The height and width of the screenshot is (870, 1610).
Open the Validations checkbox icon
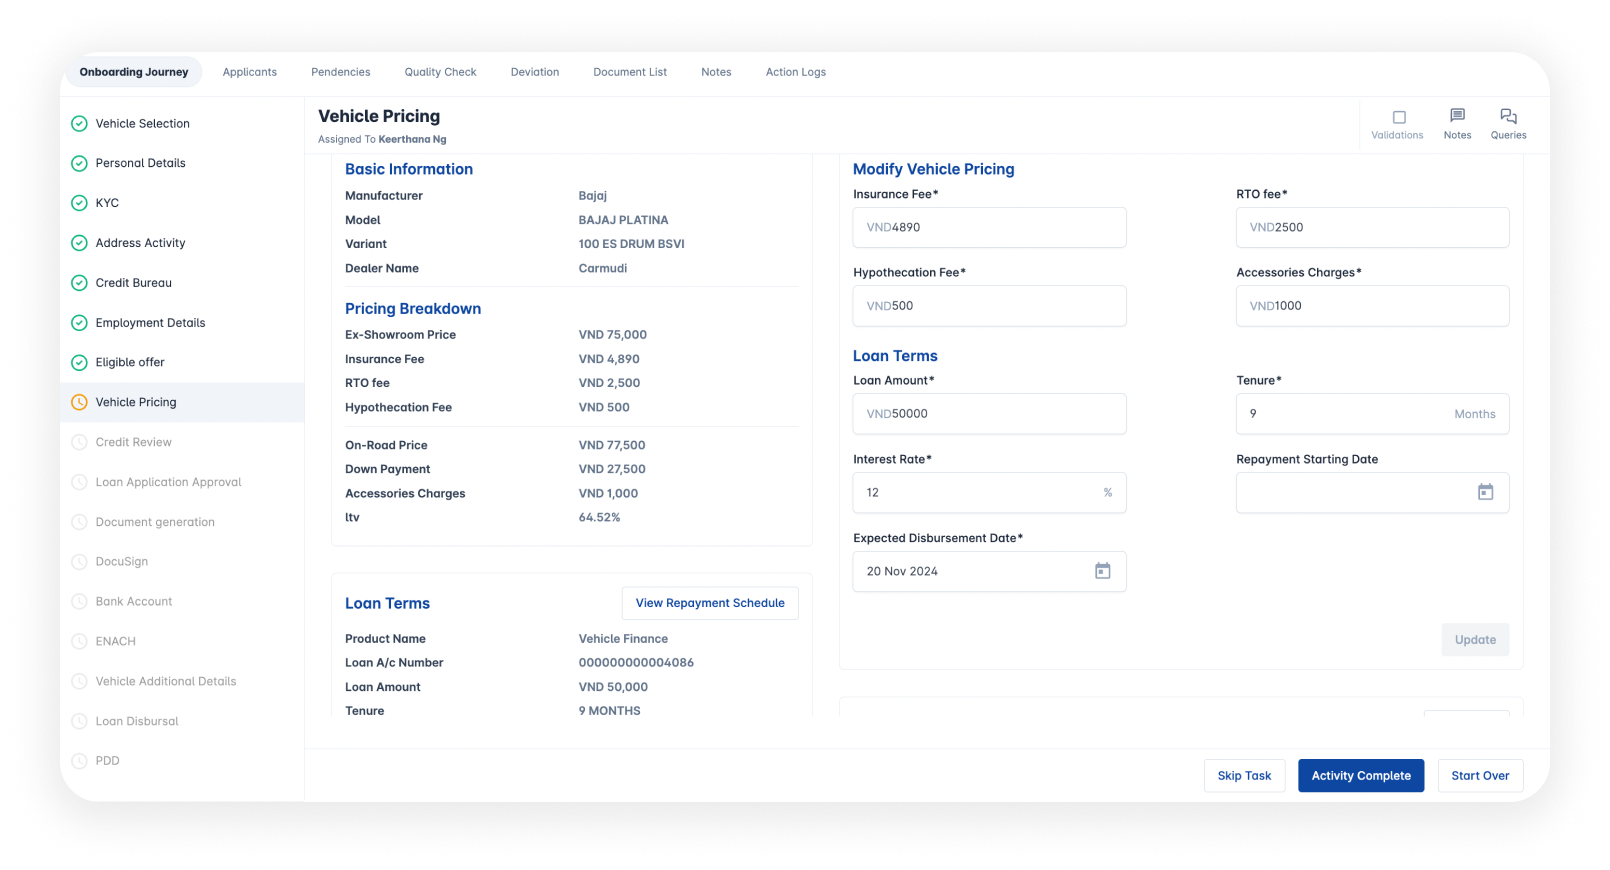click(x=1398, y=118)
